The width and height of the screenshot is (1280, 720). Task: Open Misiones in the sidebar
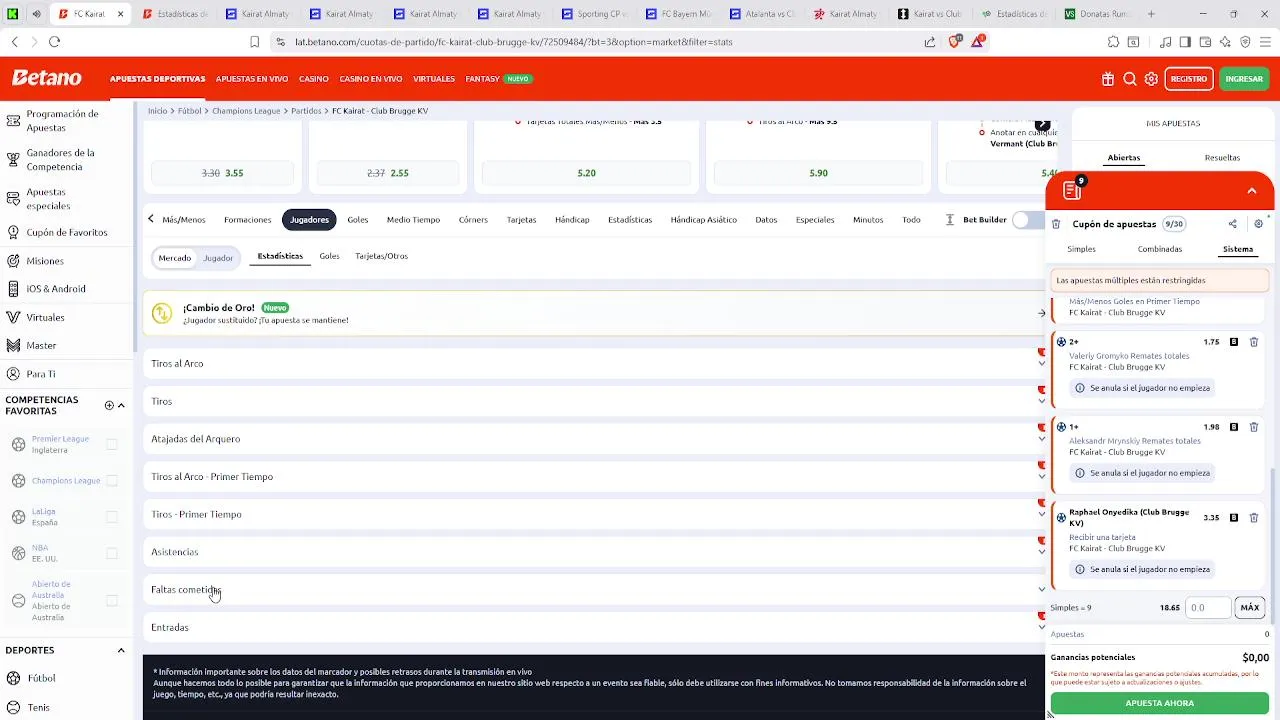pyautogui.click(x=45, y=261)
